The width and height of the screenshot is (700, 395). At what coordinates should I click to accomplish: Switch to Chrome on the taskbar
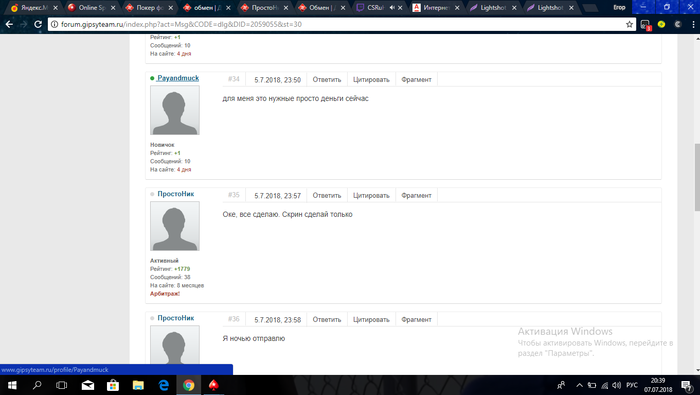(188, 385)
